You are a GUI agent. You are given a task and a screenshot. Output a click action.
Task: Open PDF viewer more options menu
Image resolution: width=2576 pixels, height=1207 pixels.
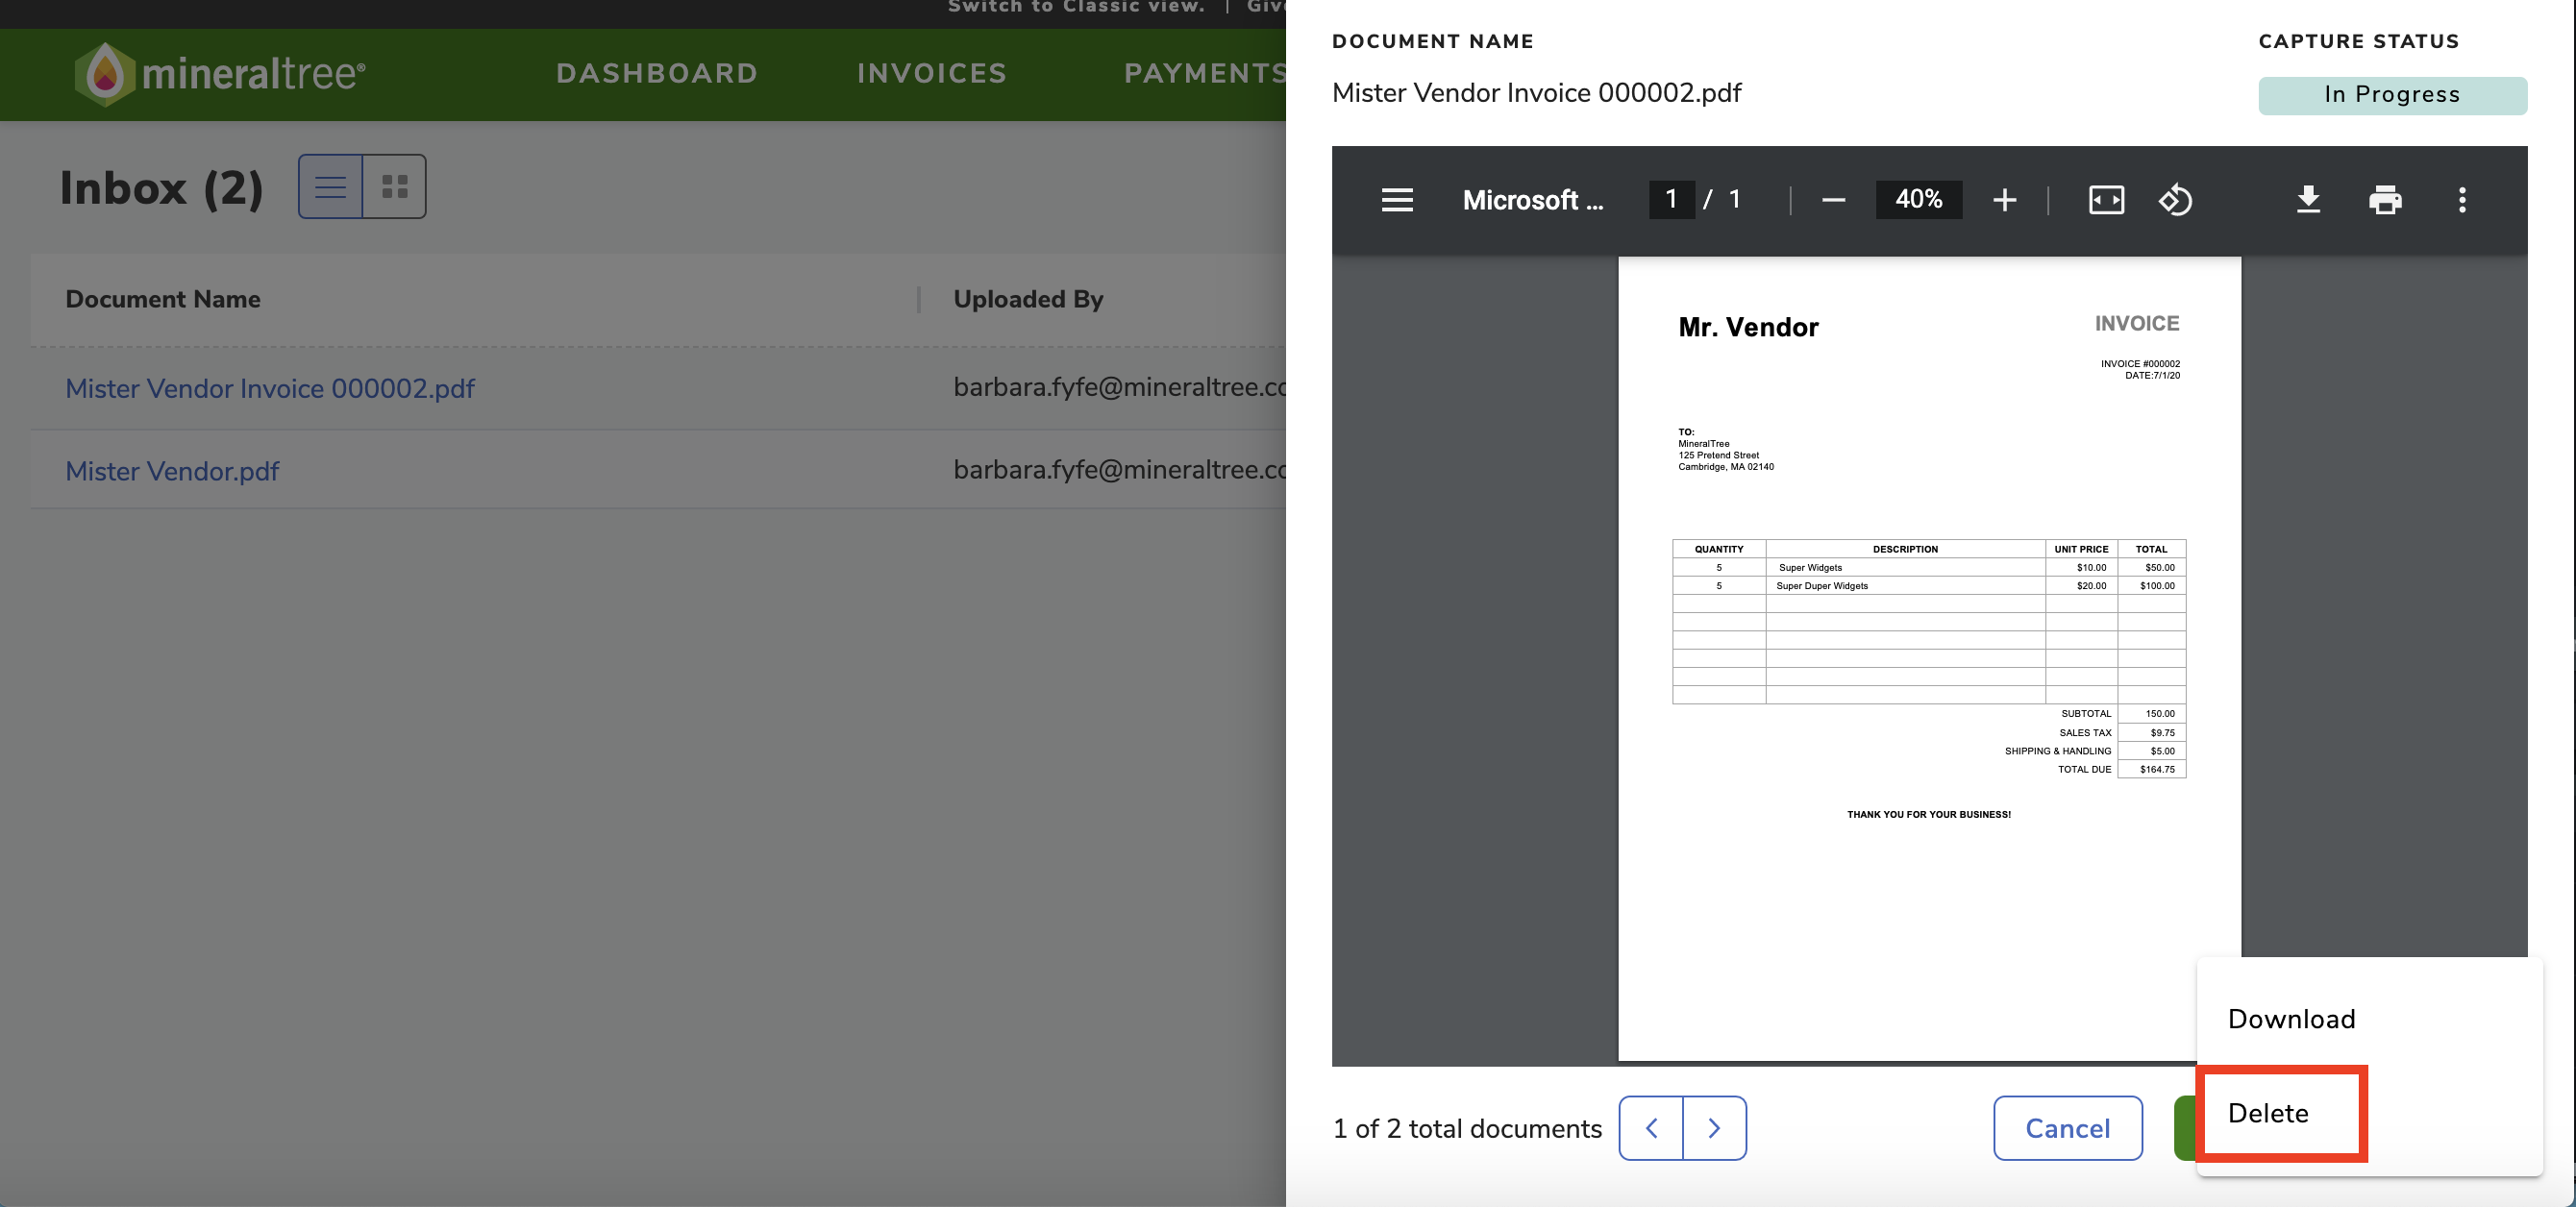(x=2462, y=200)
